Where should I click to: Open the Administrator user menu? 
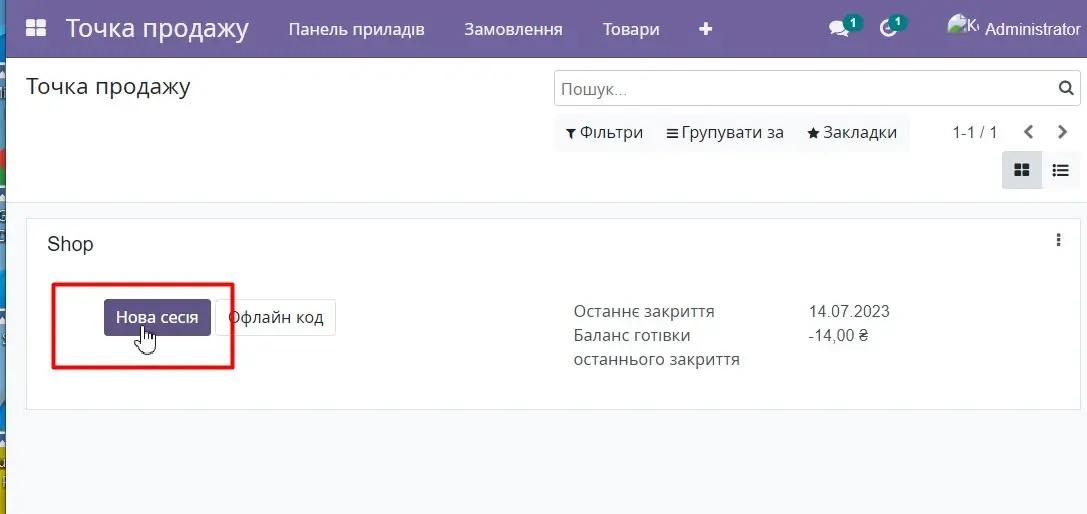click(1014, 29)
